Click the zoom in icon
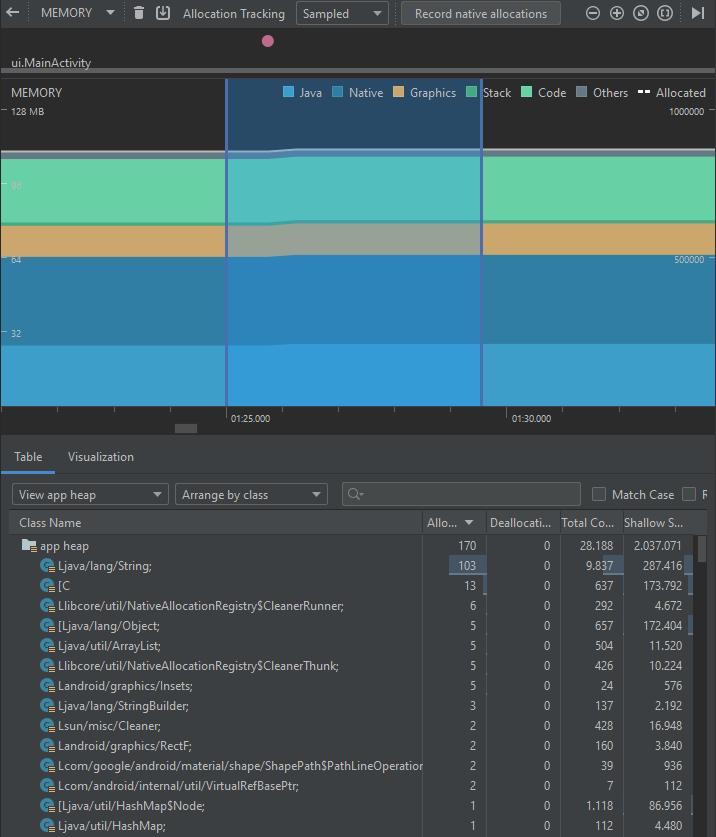This screenshot has height=837, width=716. pos(616,13)
